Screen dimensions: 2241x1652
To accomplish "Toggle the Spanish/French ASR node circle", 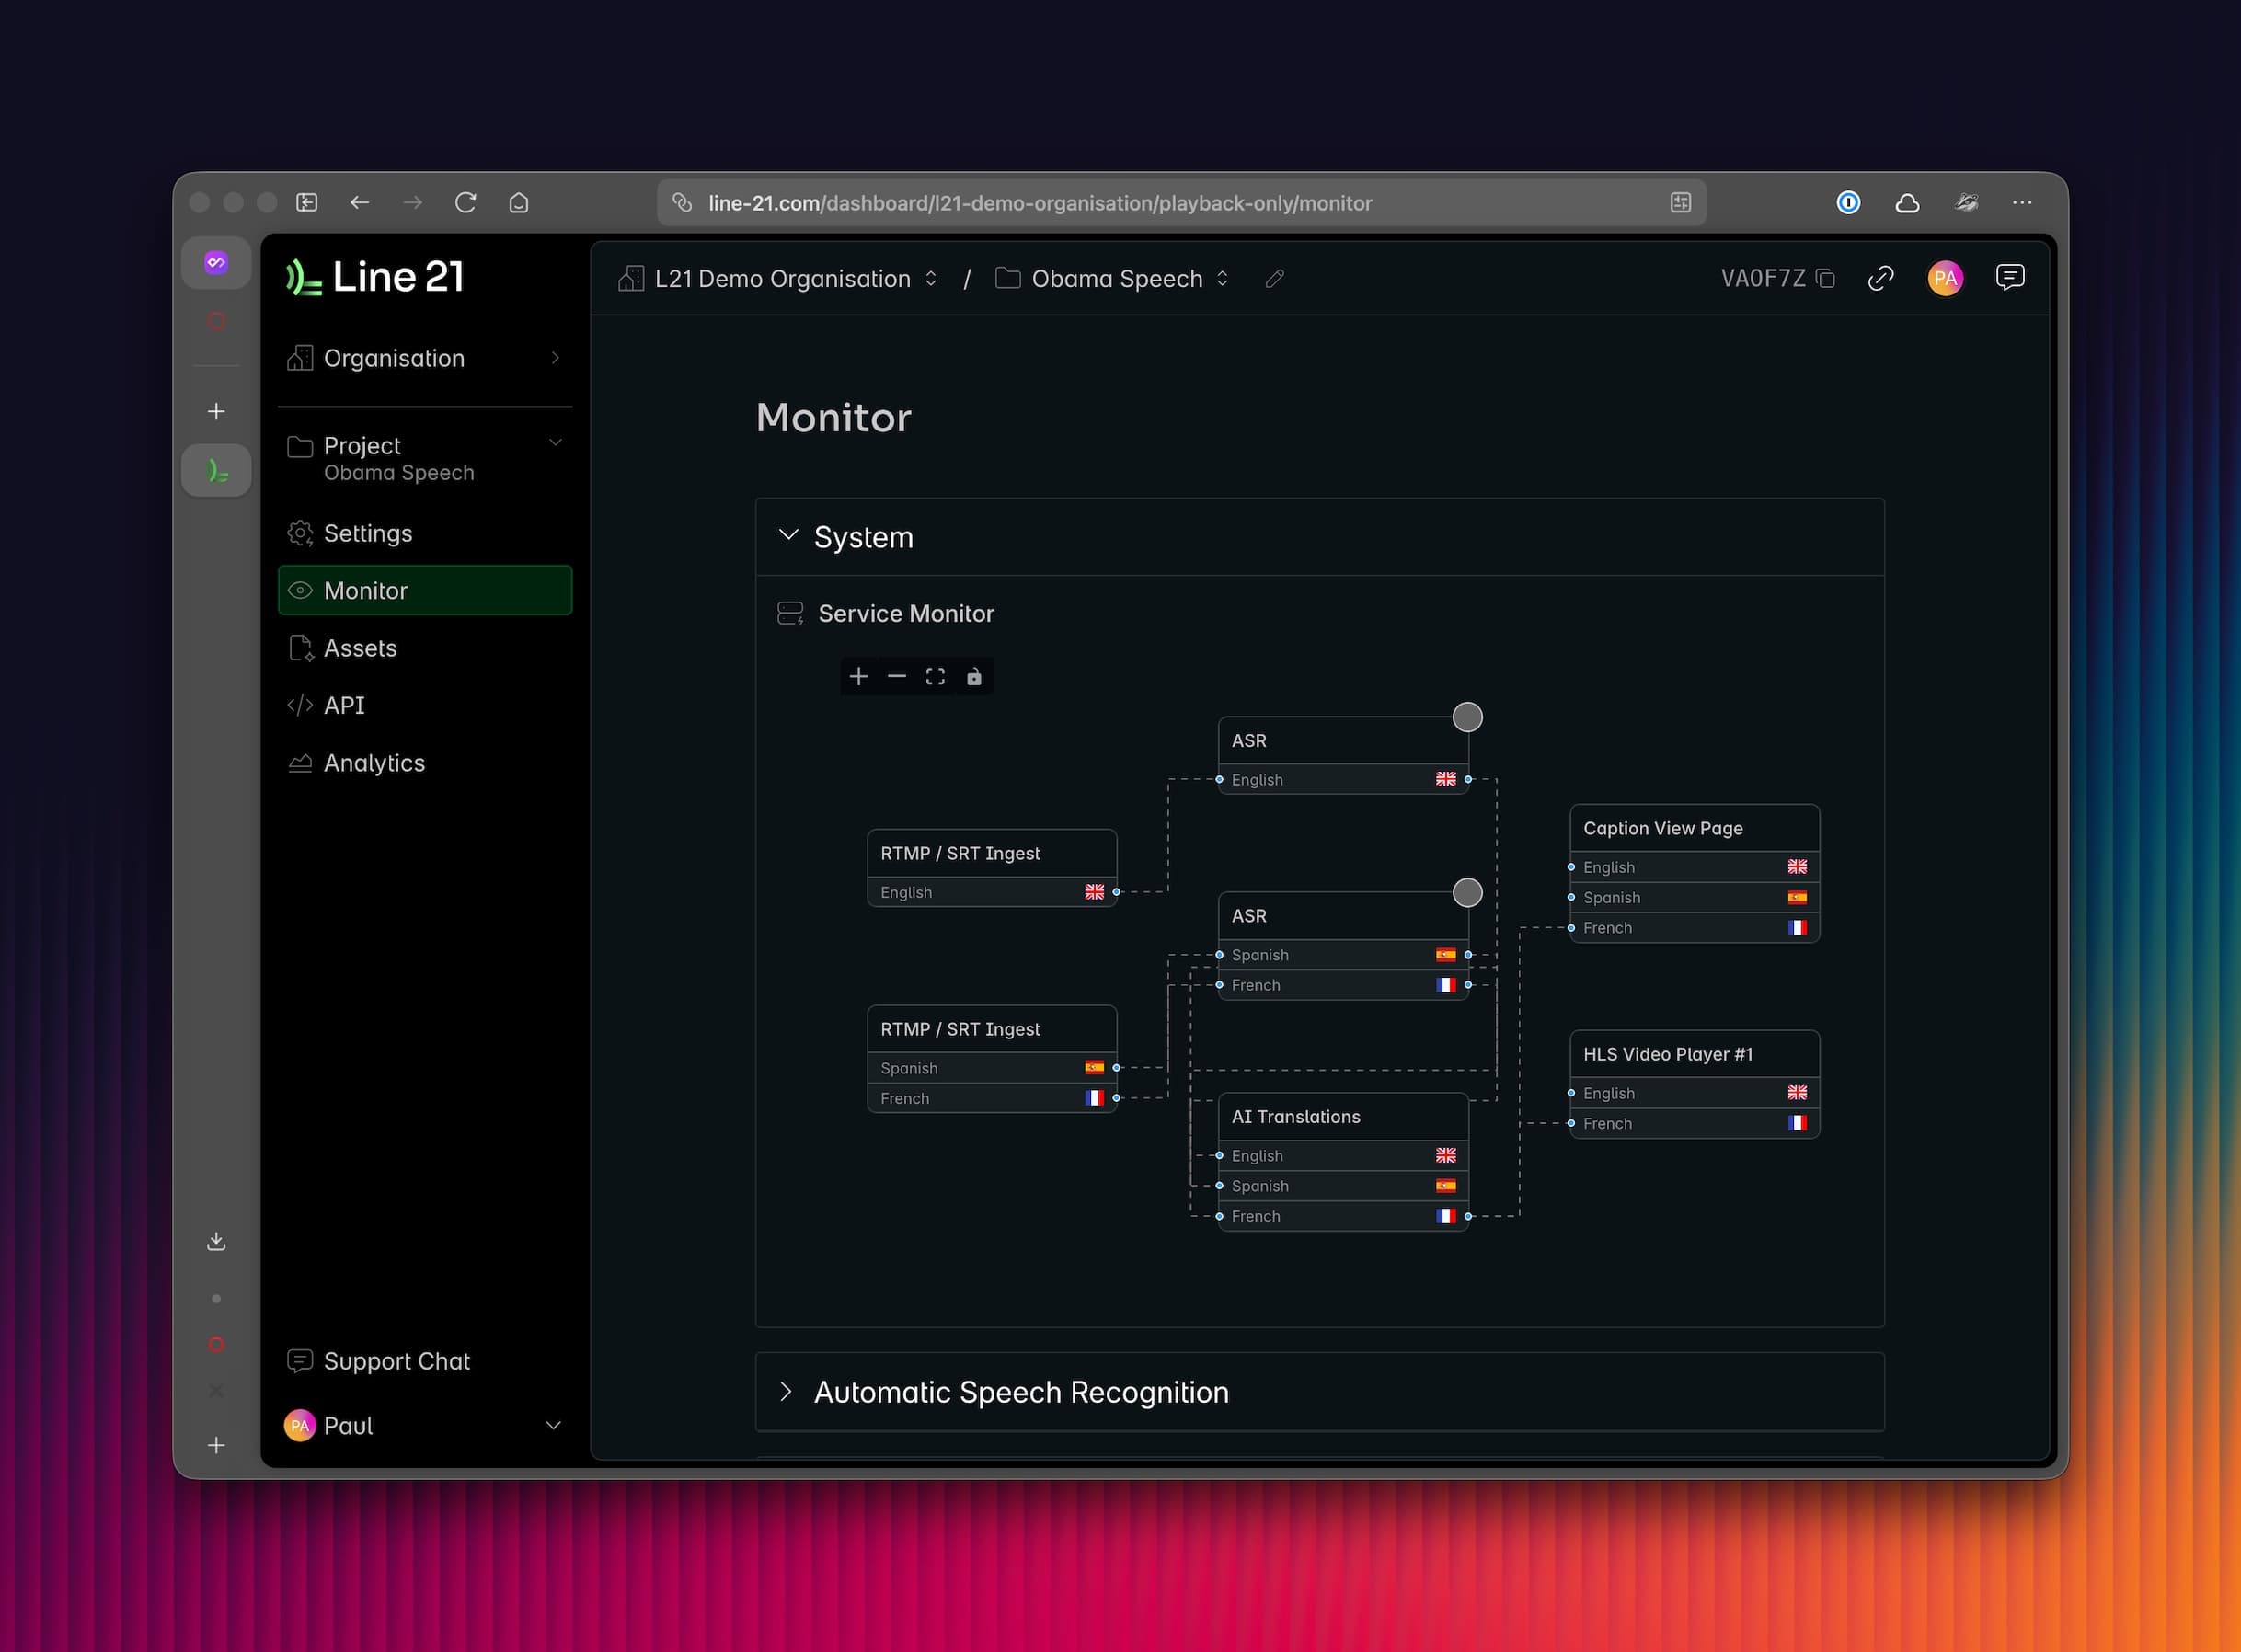I will point(1467,892).
